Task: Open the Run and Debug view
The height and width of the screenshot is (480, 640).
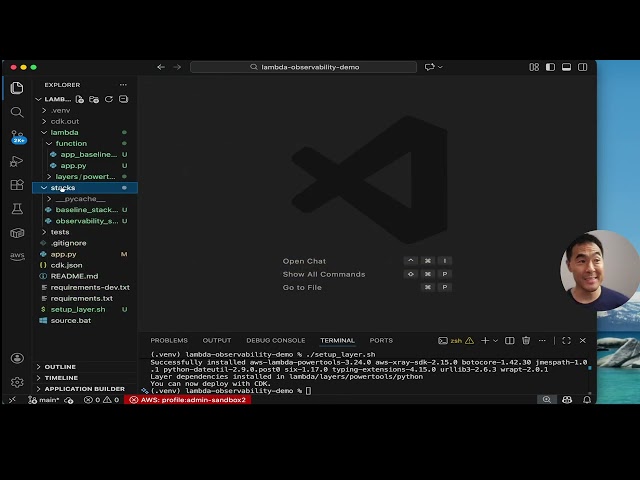Action: [x=17, y=161]
